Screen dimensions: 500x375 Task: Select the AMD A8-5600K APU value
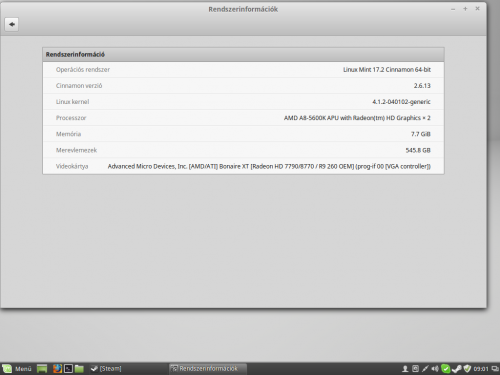(x=357, y=118)
